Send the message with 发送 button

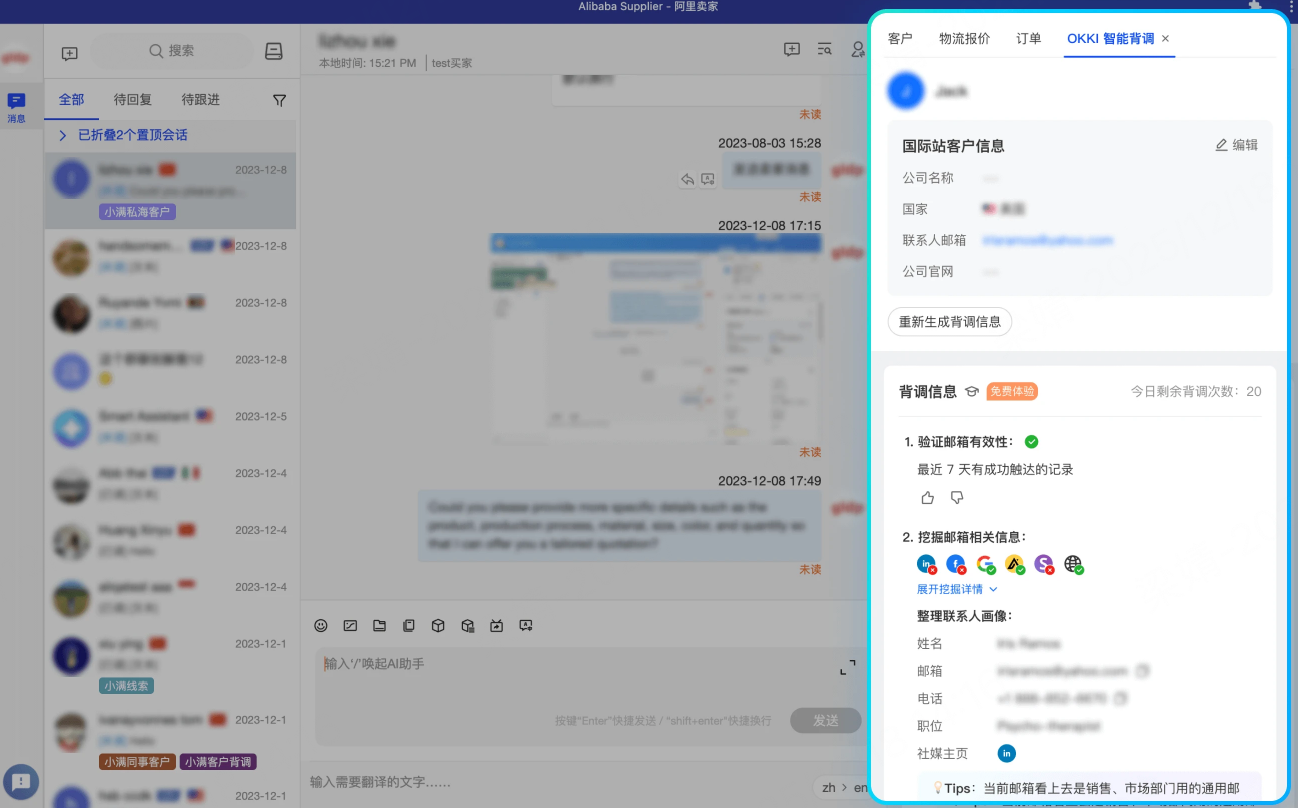826,720
